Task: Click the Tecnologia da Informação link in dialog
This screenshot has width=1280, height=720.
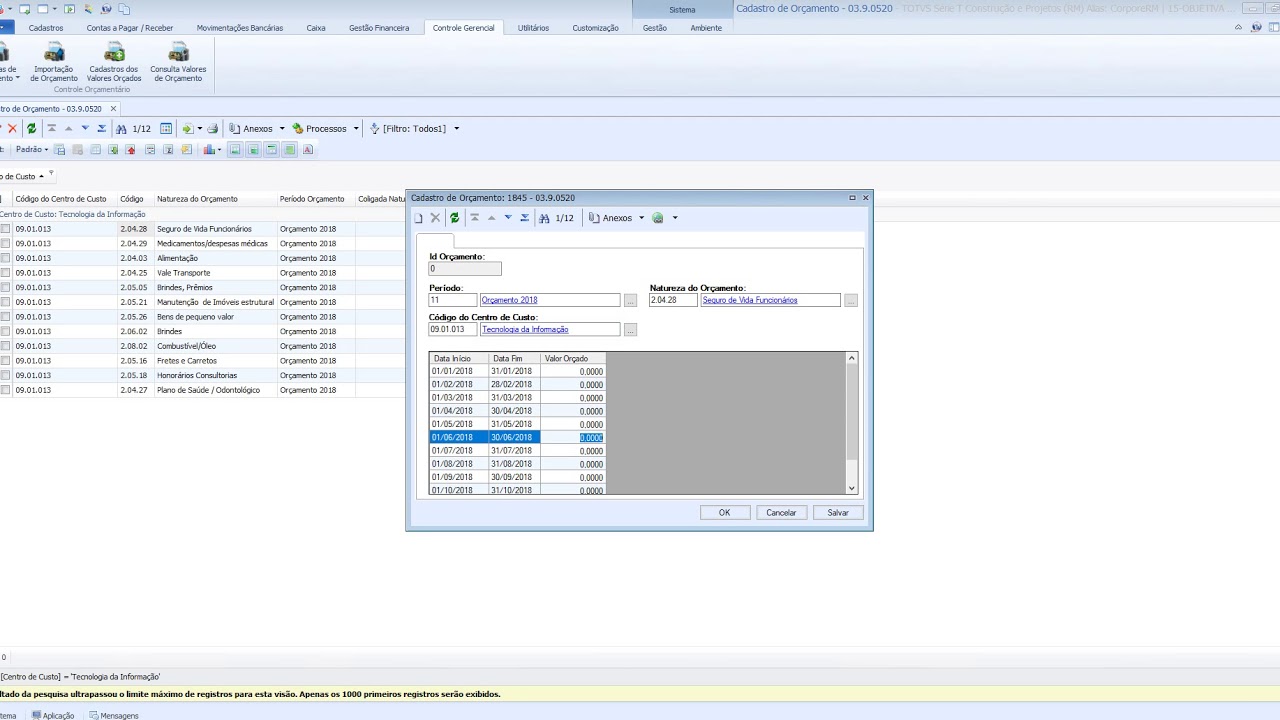Action: [525, 329]
